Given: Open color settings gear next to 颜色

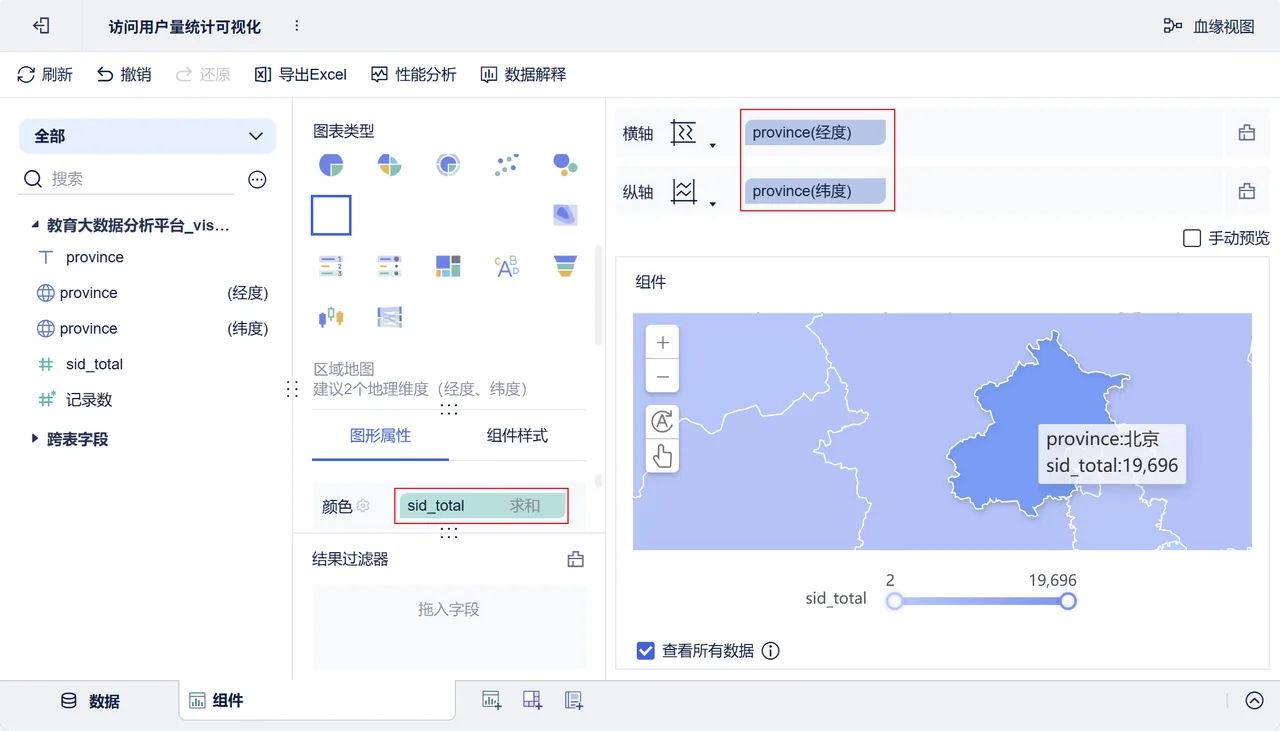Looking at the screenshot, I should tap(364, 506).
